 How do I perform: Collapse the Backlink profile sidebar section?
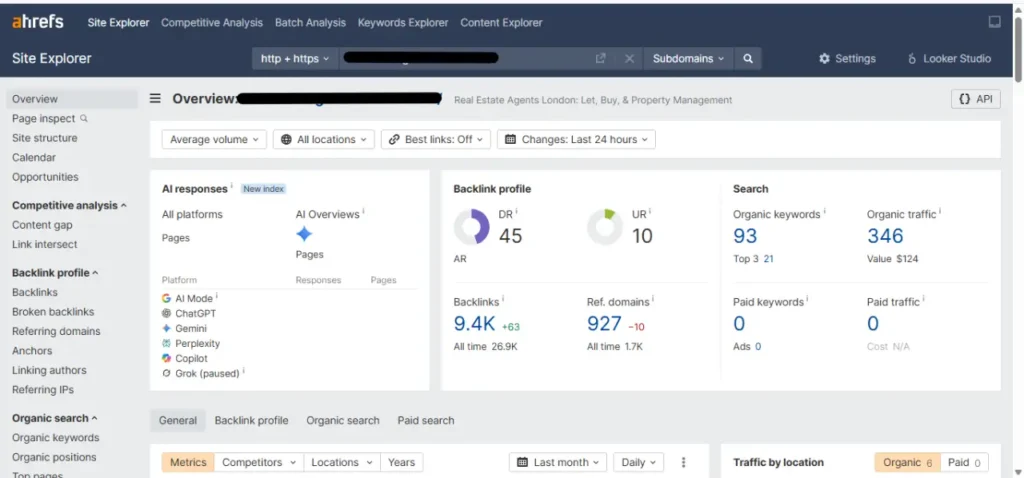(x=55, y=273)
